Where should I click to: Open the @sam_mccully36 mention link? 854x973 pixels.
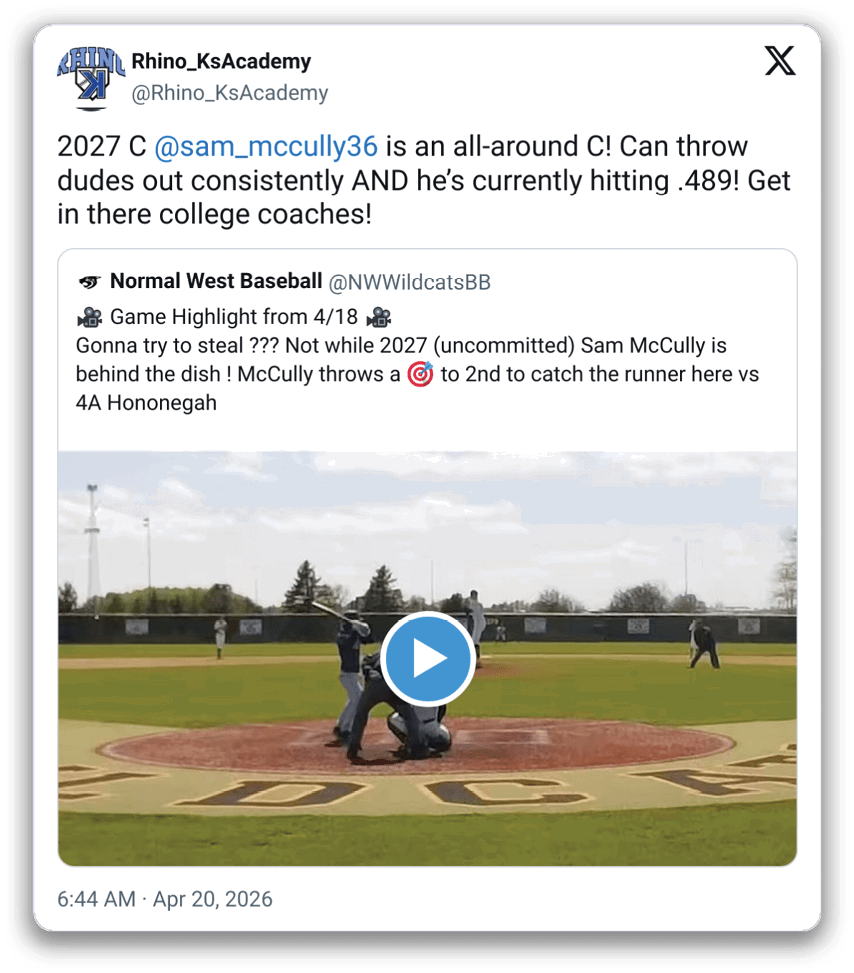(266, 147)
